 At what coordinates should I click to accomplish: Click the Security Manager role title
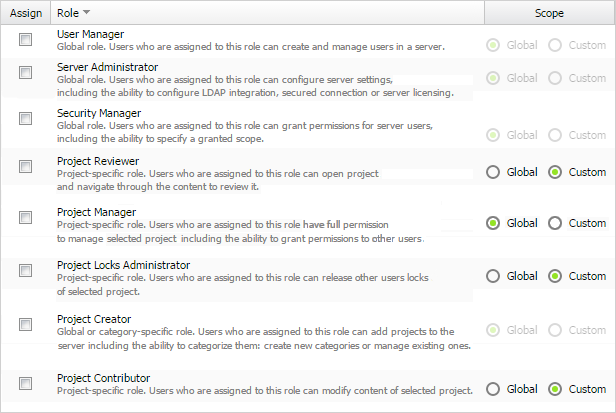pyautogui.click(x=99, y=113)
